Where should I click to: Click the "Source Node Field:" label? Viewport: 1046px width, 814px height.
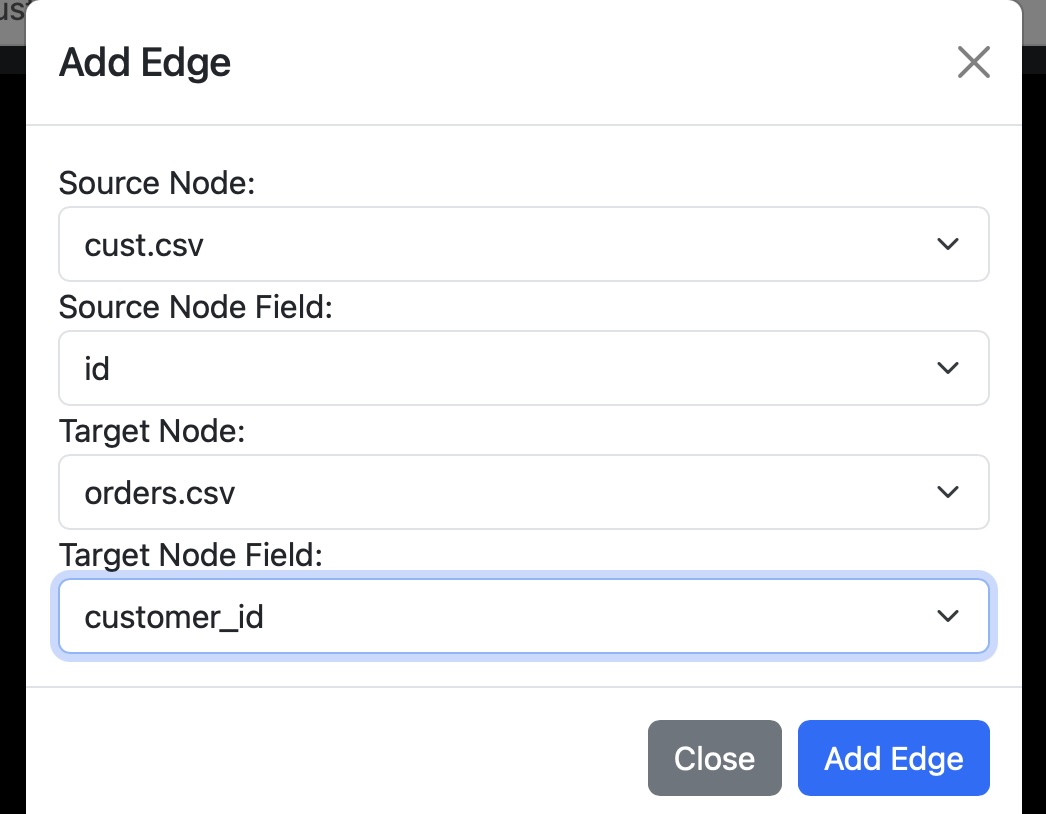195,307
